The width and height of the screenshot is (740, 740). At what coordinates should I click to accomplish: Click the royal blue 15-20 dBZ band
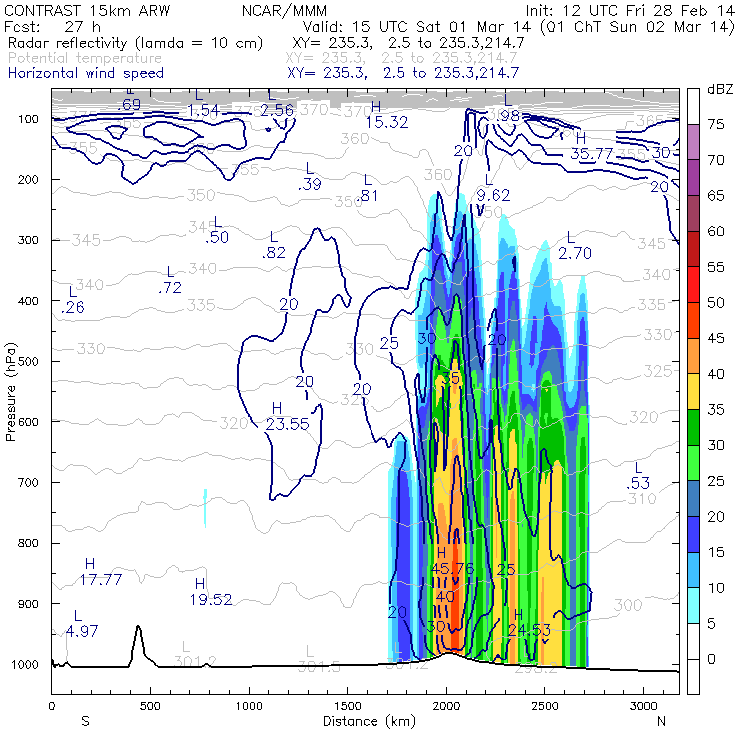coord(693,534)
